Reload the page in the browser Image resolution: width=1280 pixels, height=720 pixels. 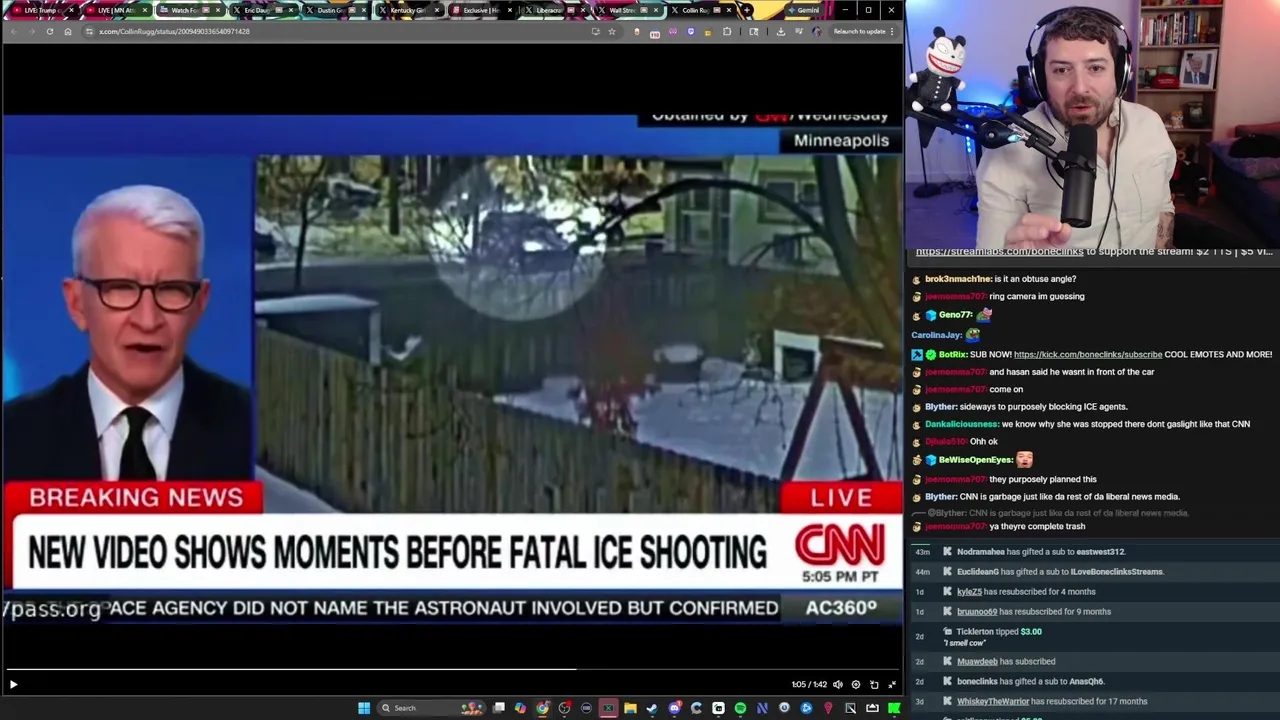pos(49,31)
